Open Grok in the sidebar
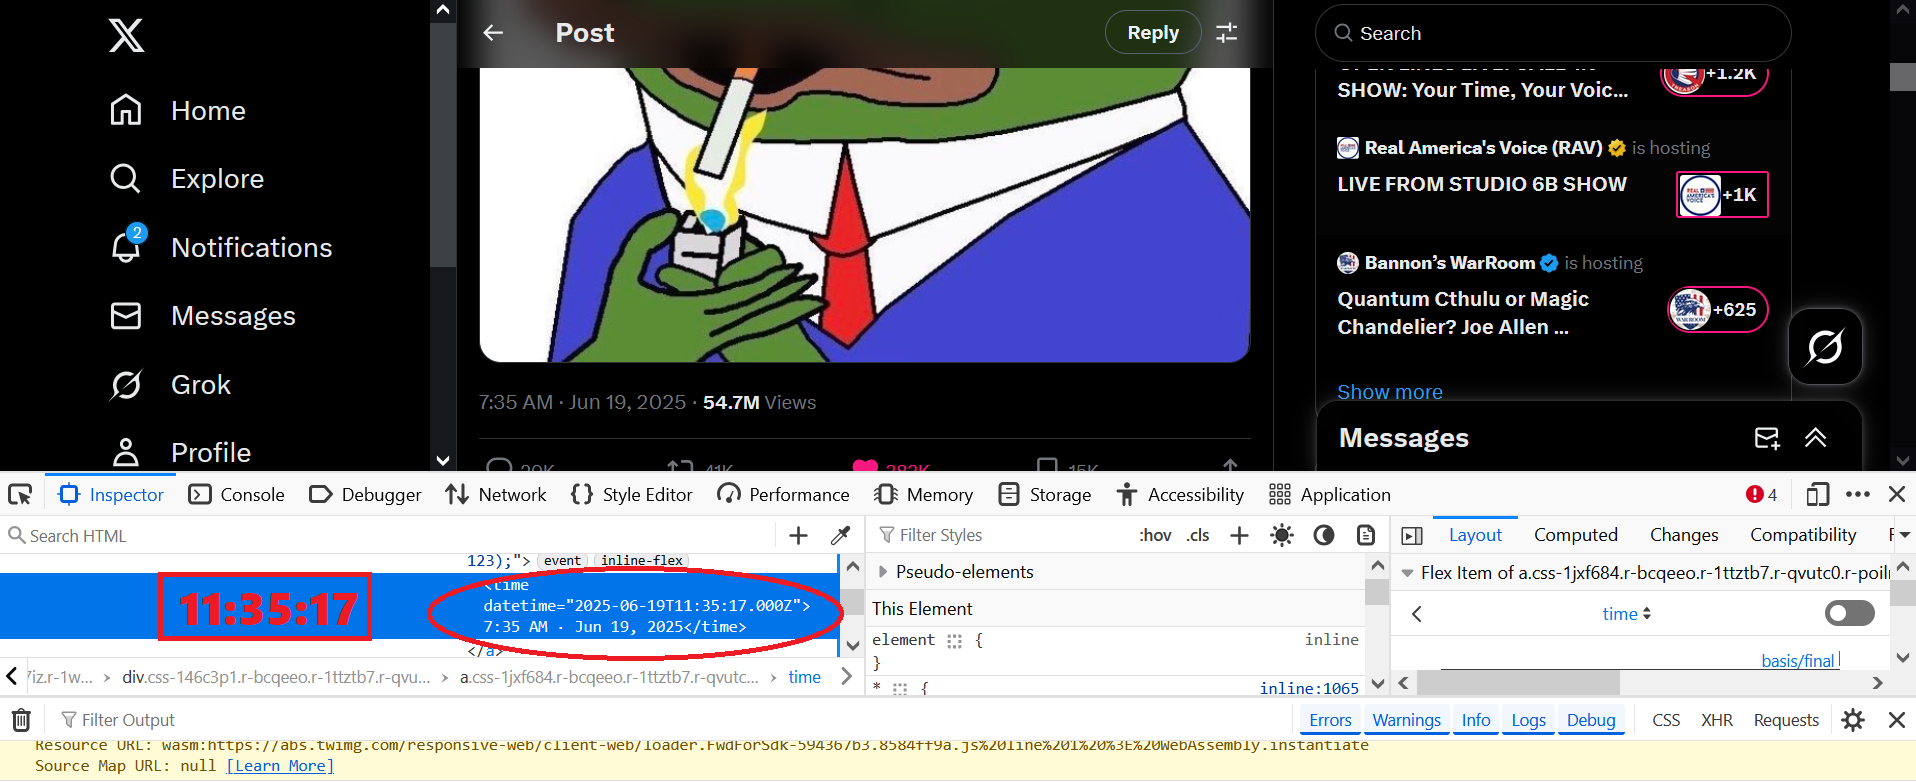1916x782 pixels. [170, 385]
